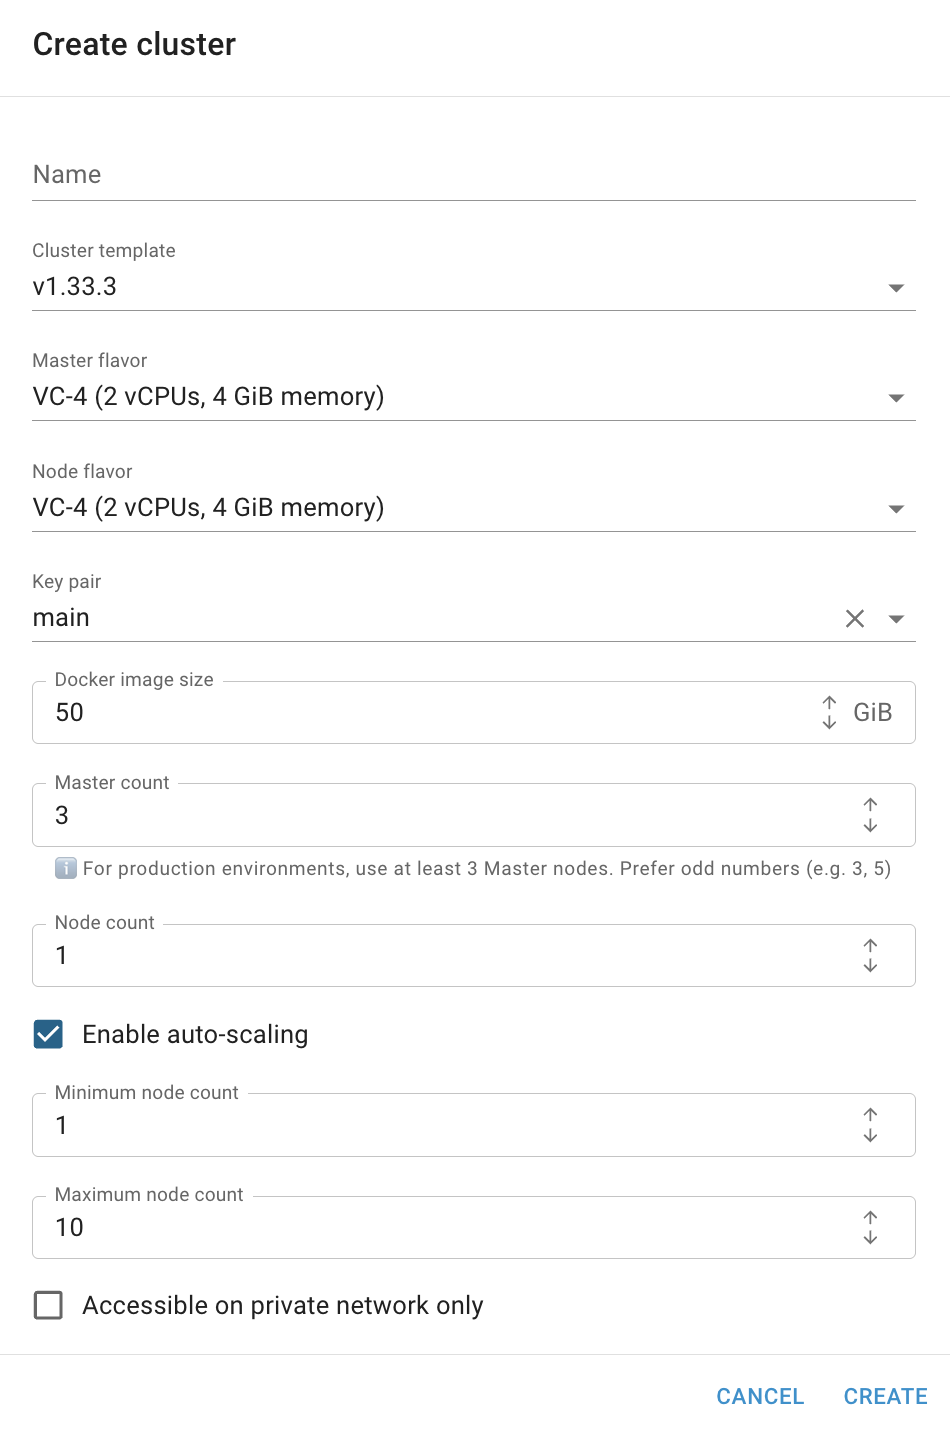
Task: Click the up arrow on Maximum node count
Action: tap(870, 1216)
